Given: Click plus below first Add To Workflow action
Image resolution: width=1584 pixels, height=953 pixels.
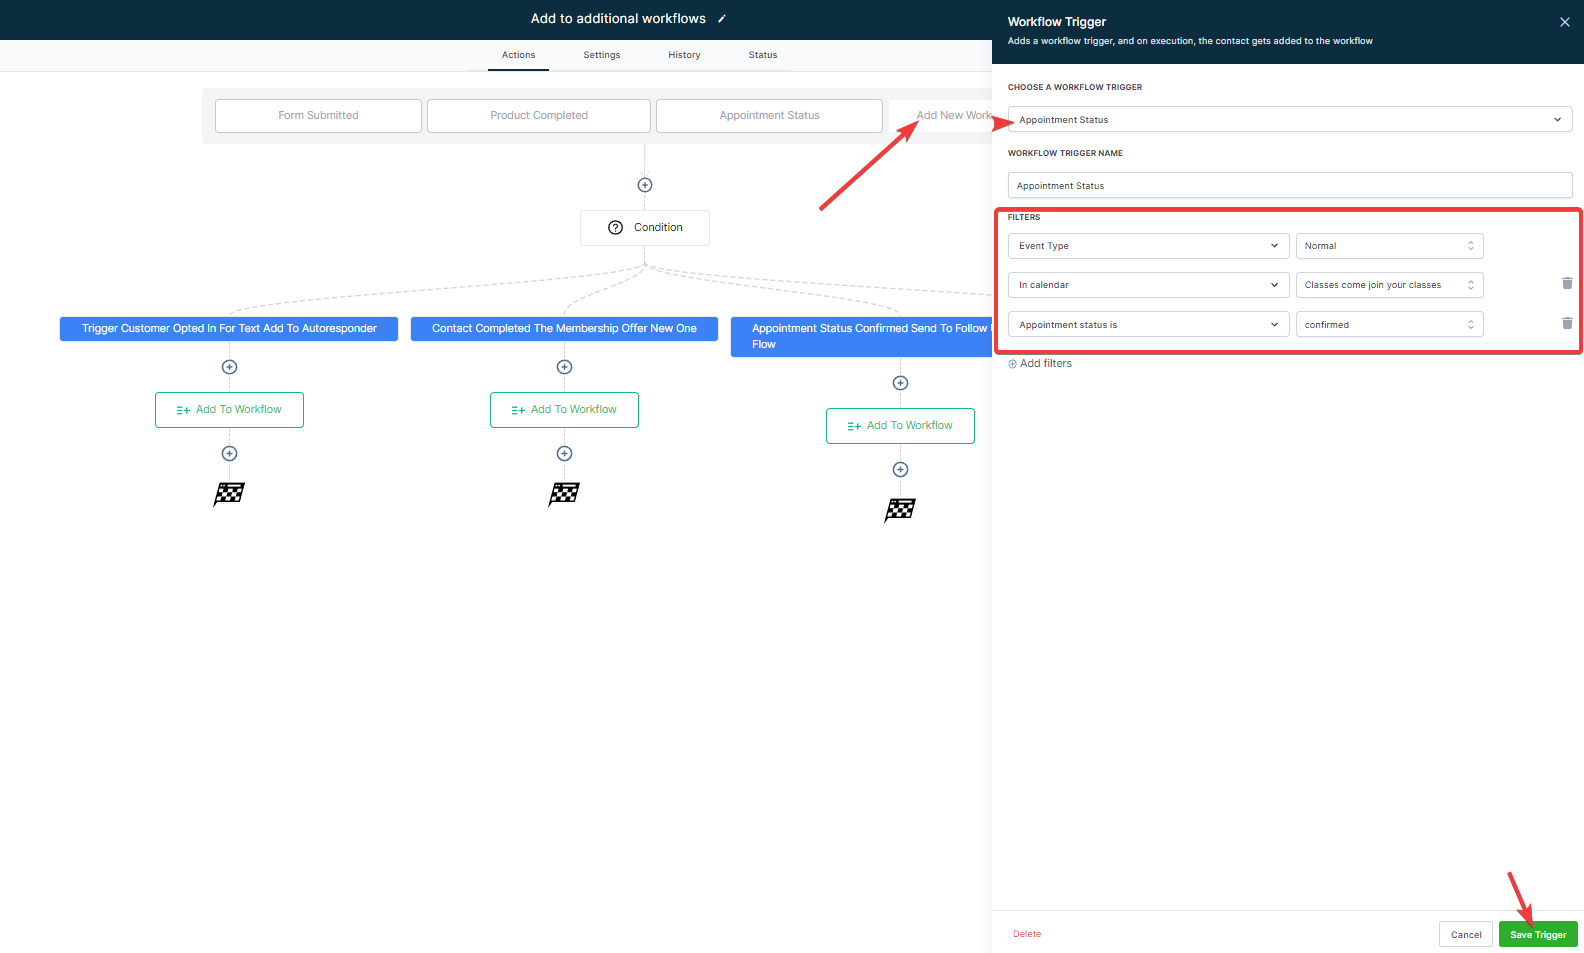Looking at the screenshot, I should pyautogui.click(x=229, y=453).
